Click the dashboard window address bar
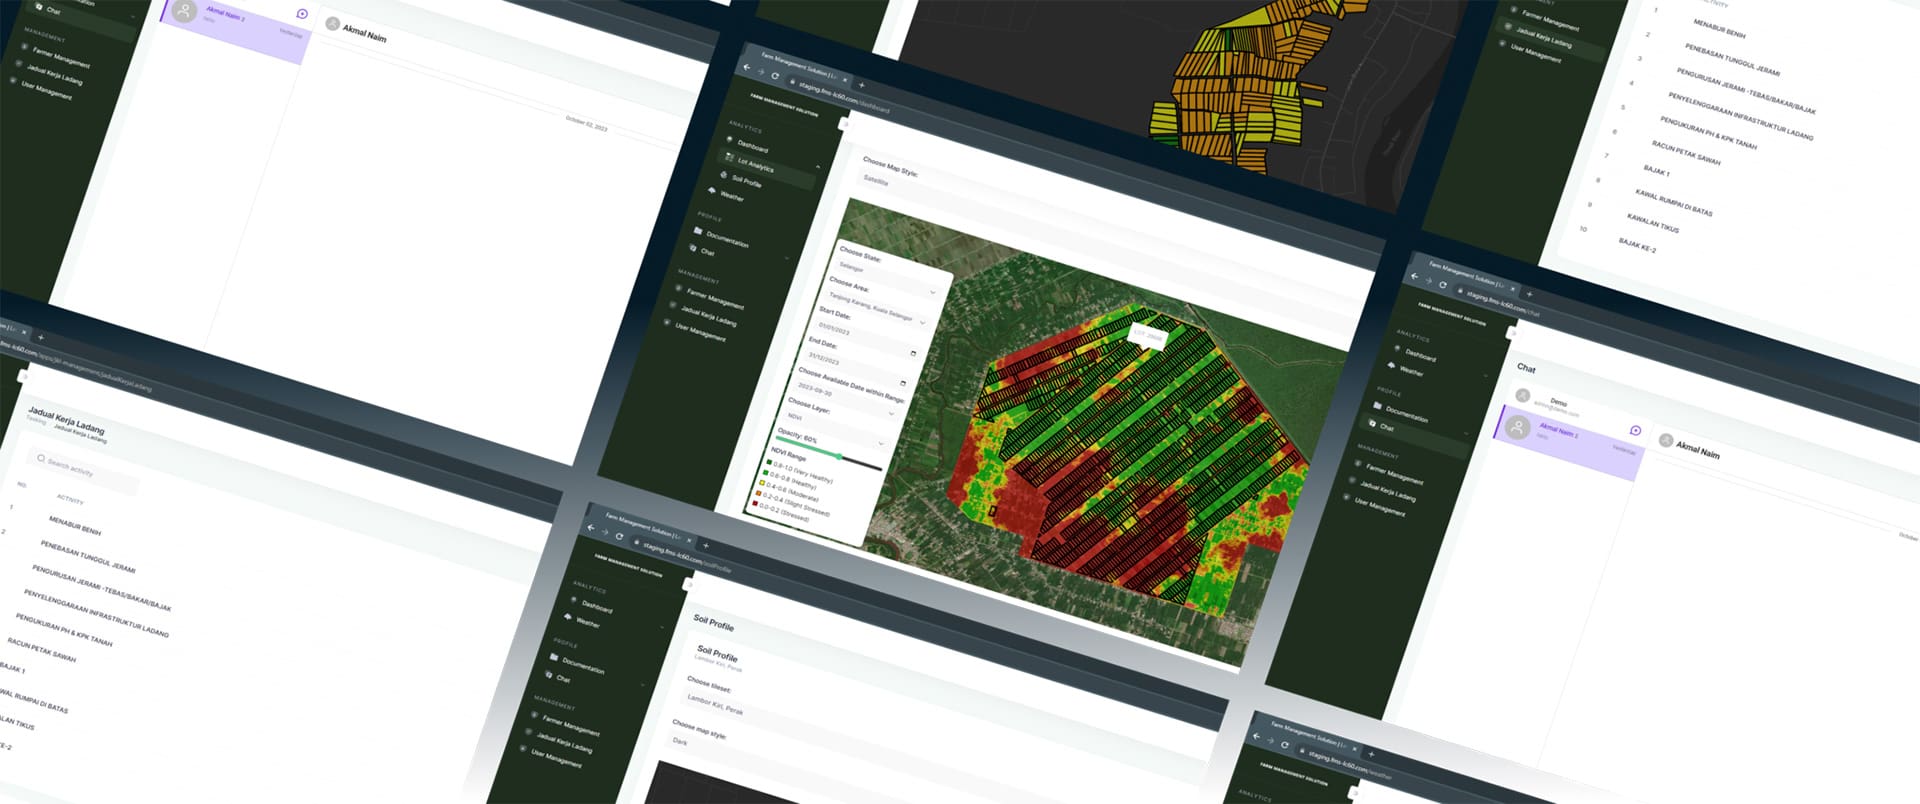 pyautogui.click(x=845, y=98)
